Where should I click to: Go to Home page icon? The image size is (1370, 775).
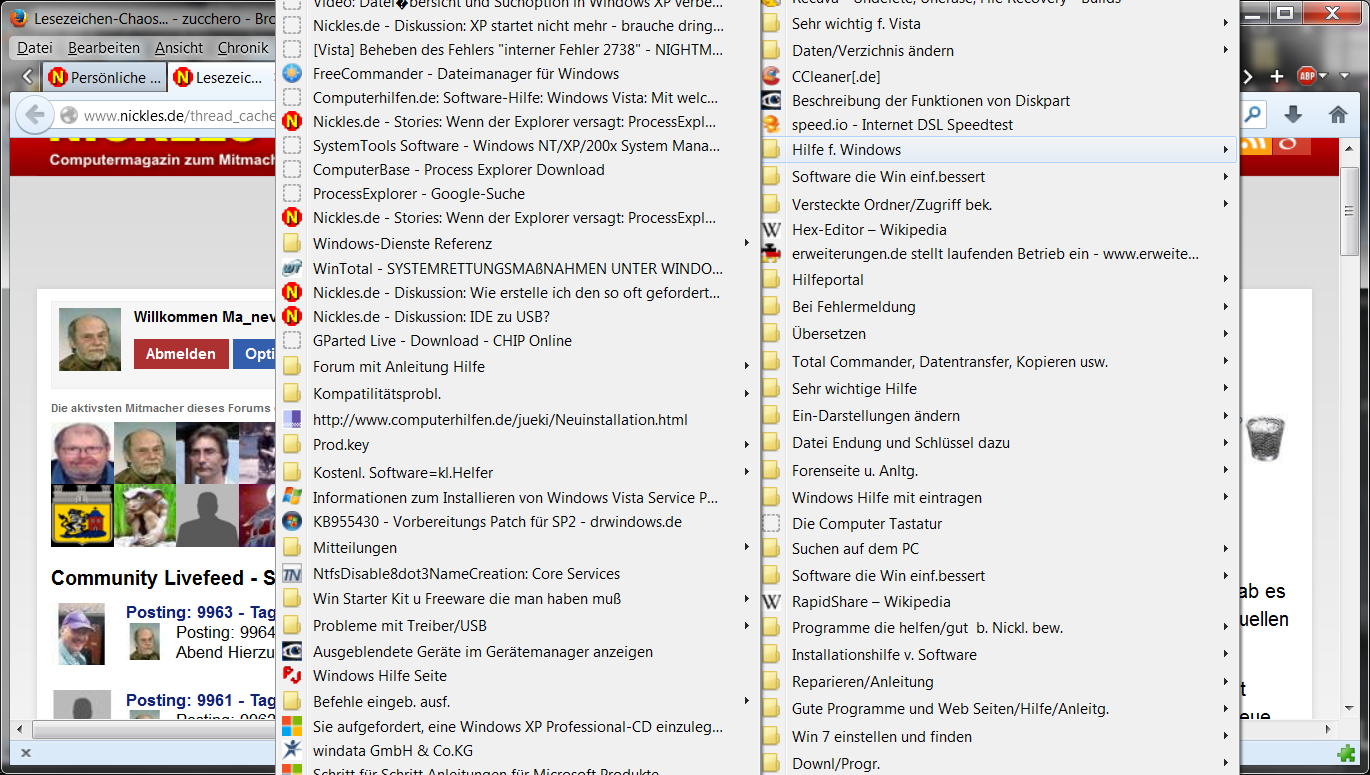pyautogui.click(x=1338, y=115)
